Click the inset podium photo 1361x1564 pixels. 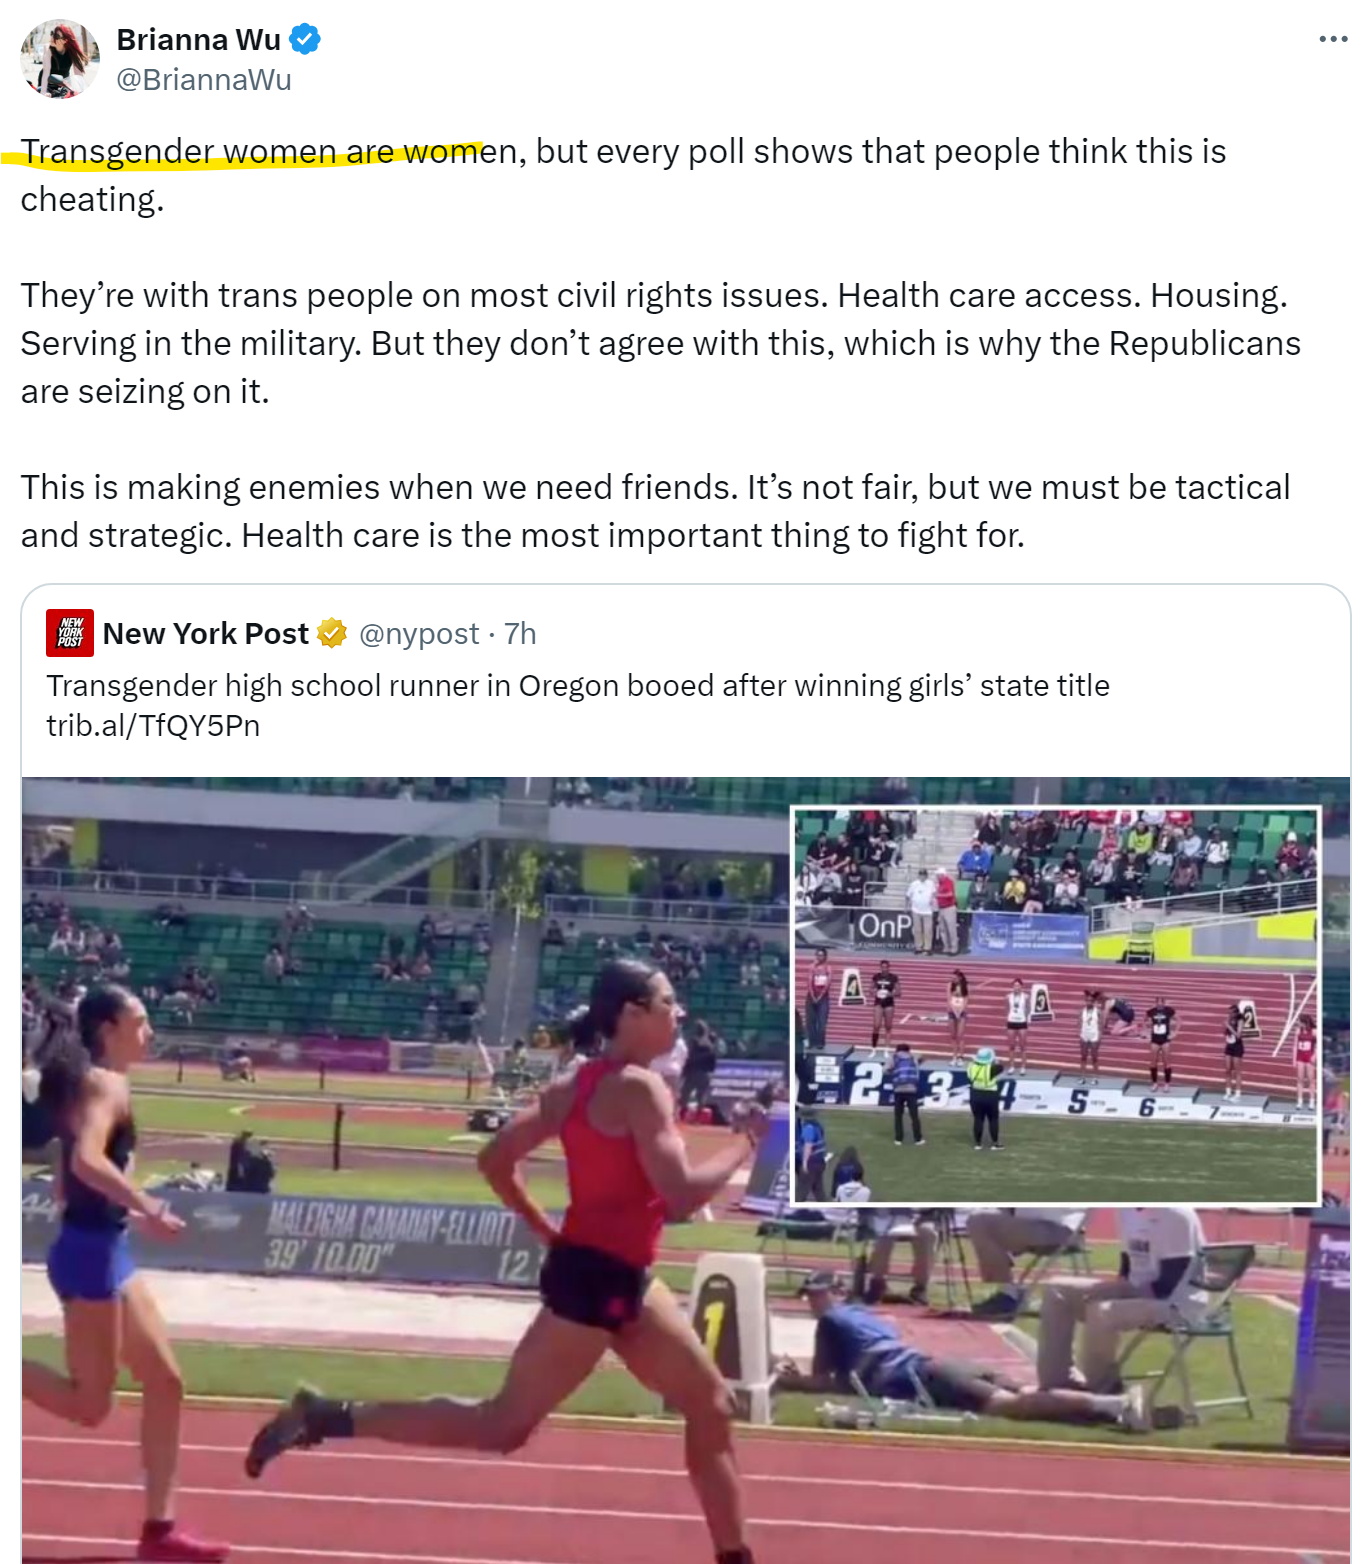point(1056,1005)
